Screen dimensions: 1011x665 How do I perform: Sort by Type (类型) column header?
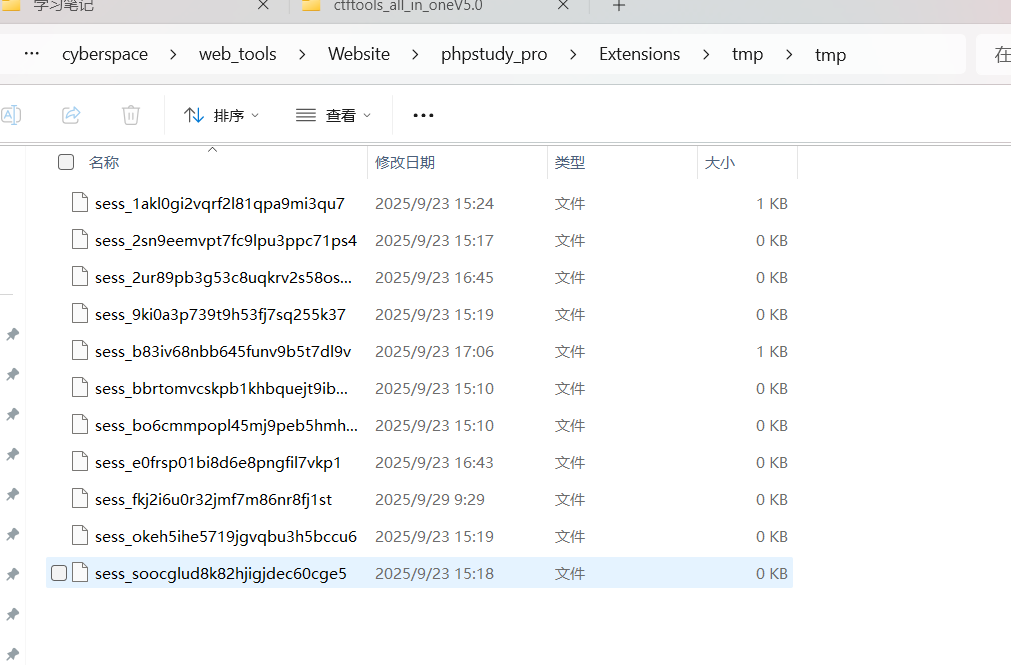click(x=570, y=163)
